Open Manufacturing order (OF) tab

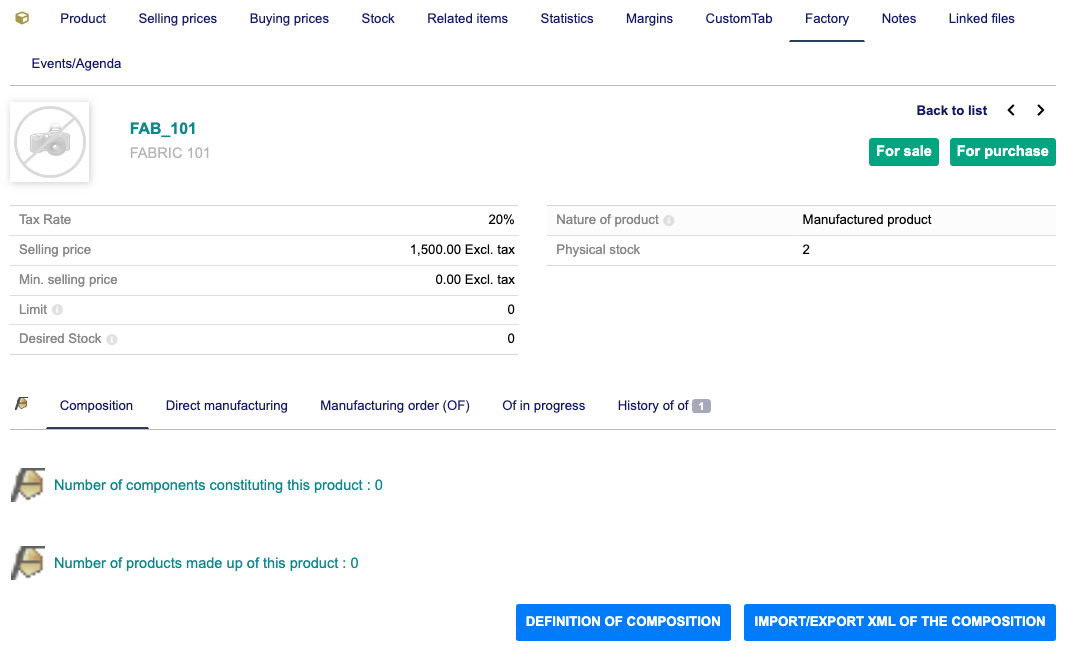point(394,406)
